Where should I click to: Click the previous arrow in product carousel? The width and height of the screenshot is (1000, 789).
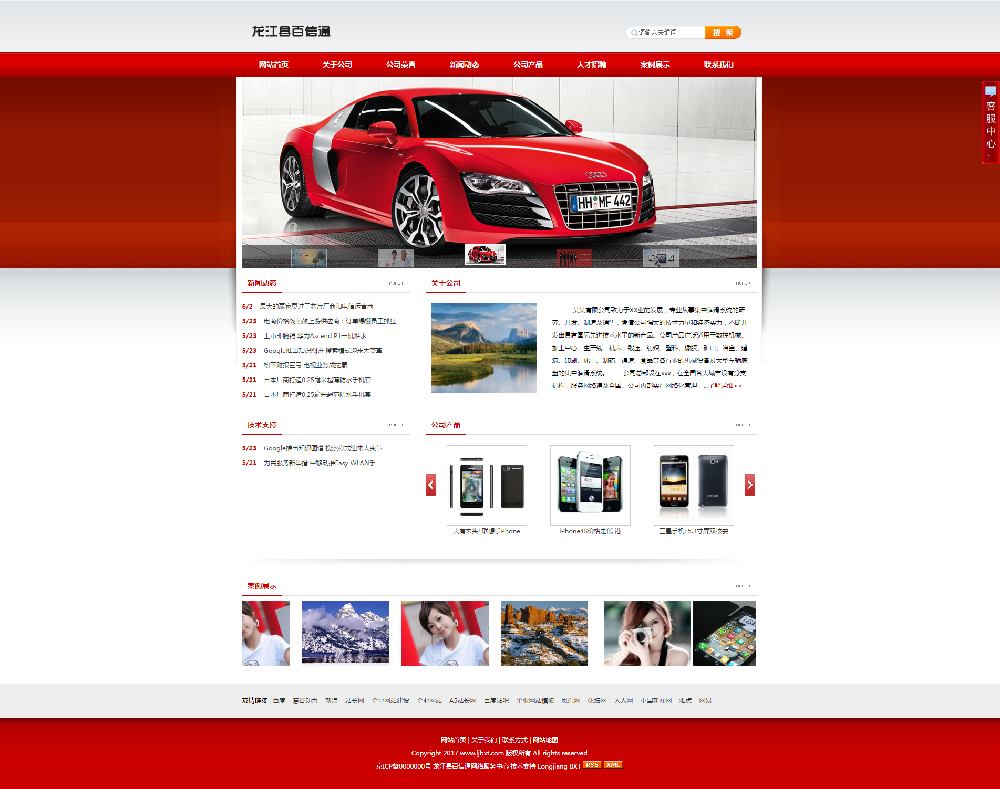click(431, 485)
